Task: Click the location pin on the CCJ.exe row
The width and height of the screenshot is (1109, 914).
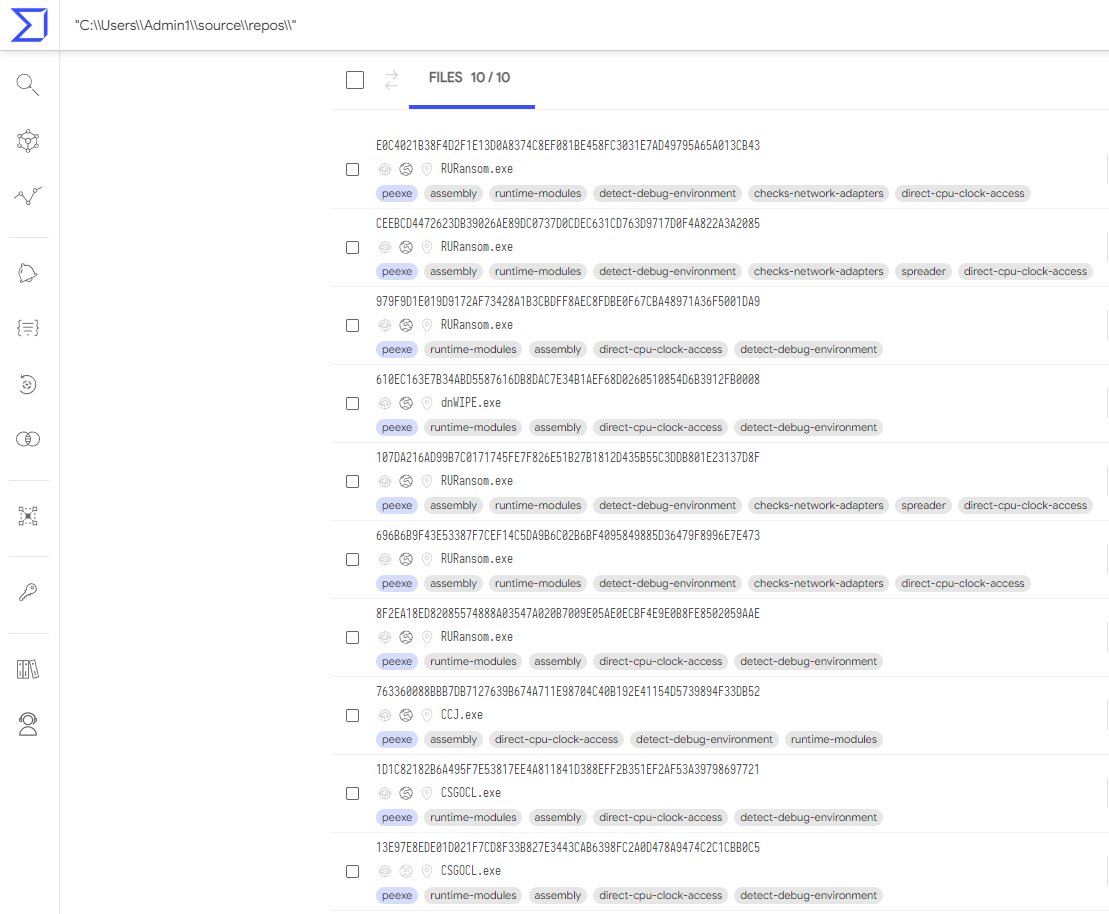Action: click(426, 715)
